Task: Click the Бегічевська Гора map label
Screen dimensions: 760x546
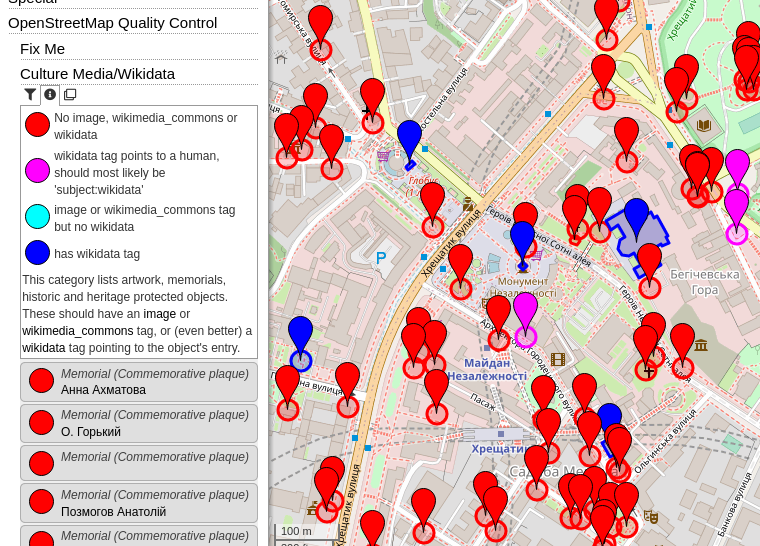Action: pyautogui.click(x=705, y=282)
